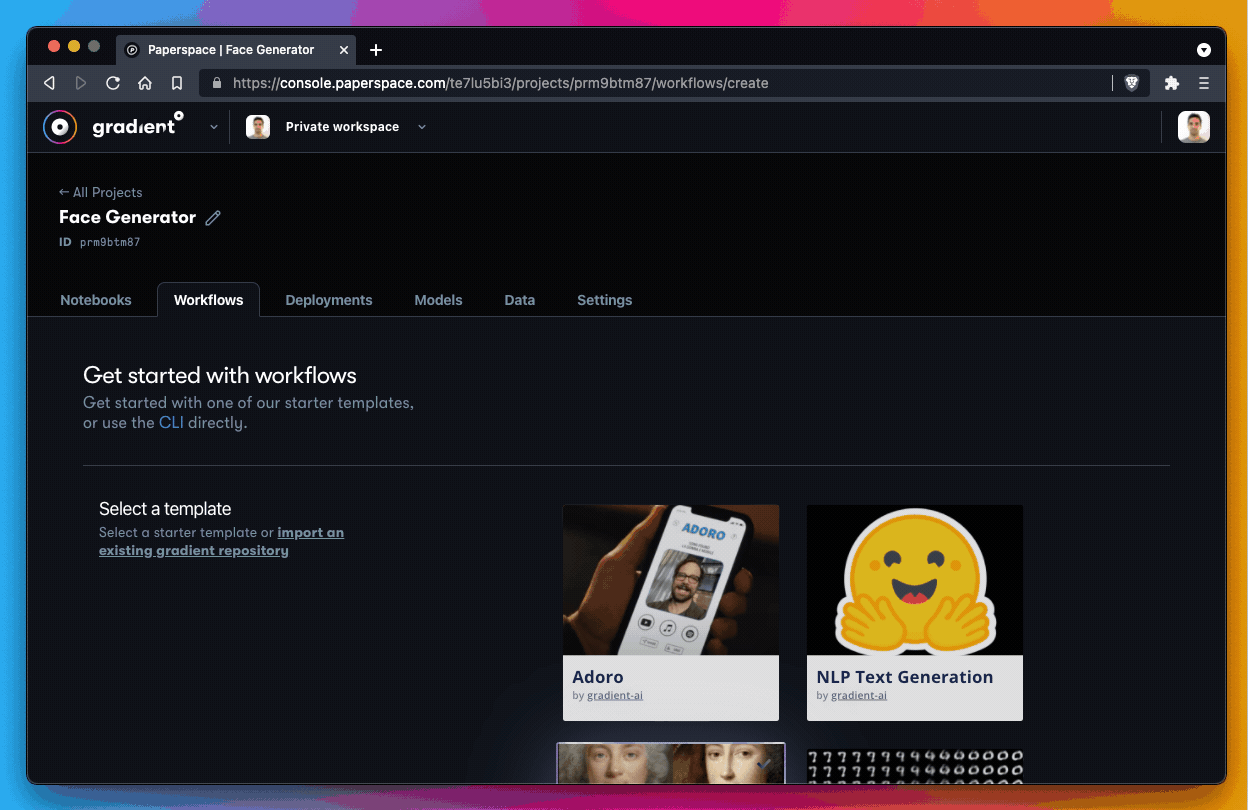Image resolution: width=1248 pixels, height=810 pixels.
Task: Open the browser hamburger menu
Action: point(1204,83)
